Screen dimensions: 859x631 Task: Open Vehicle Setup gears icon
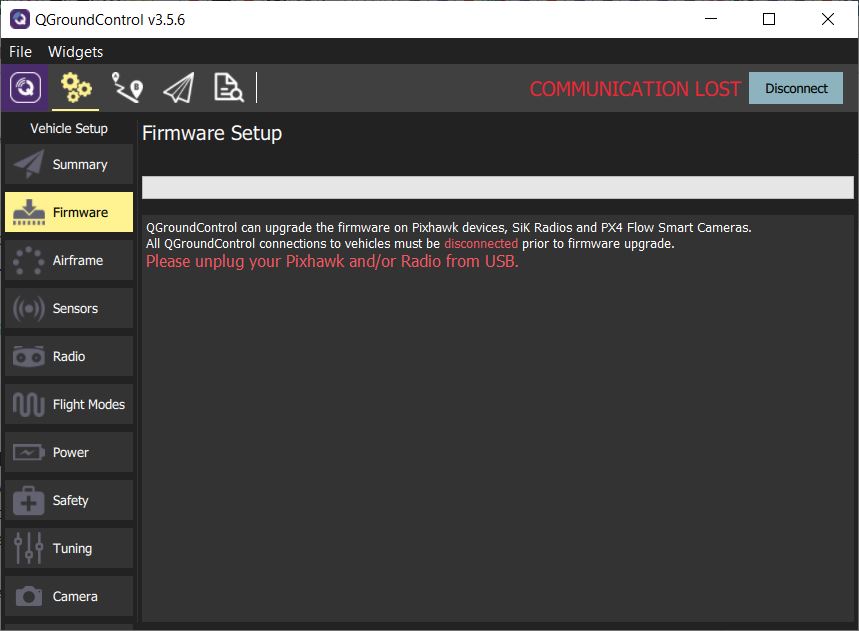pos(76,88)
